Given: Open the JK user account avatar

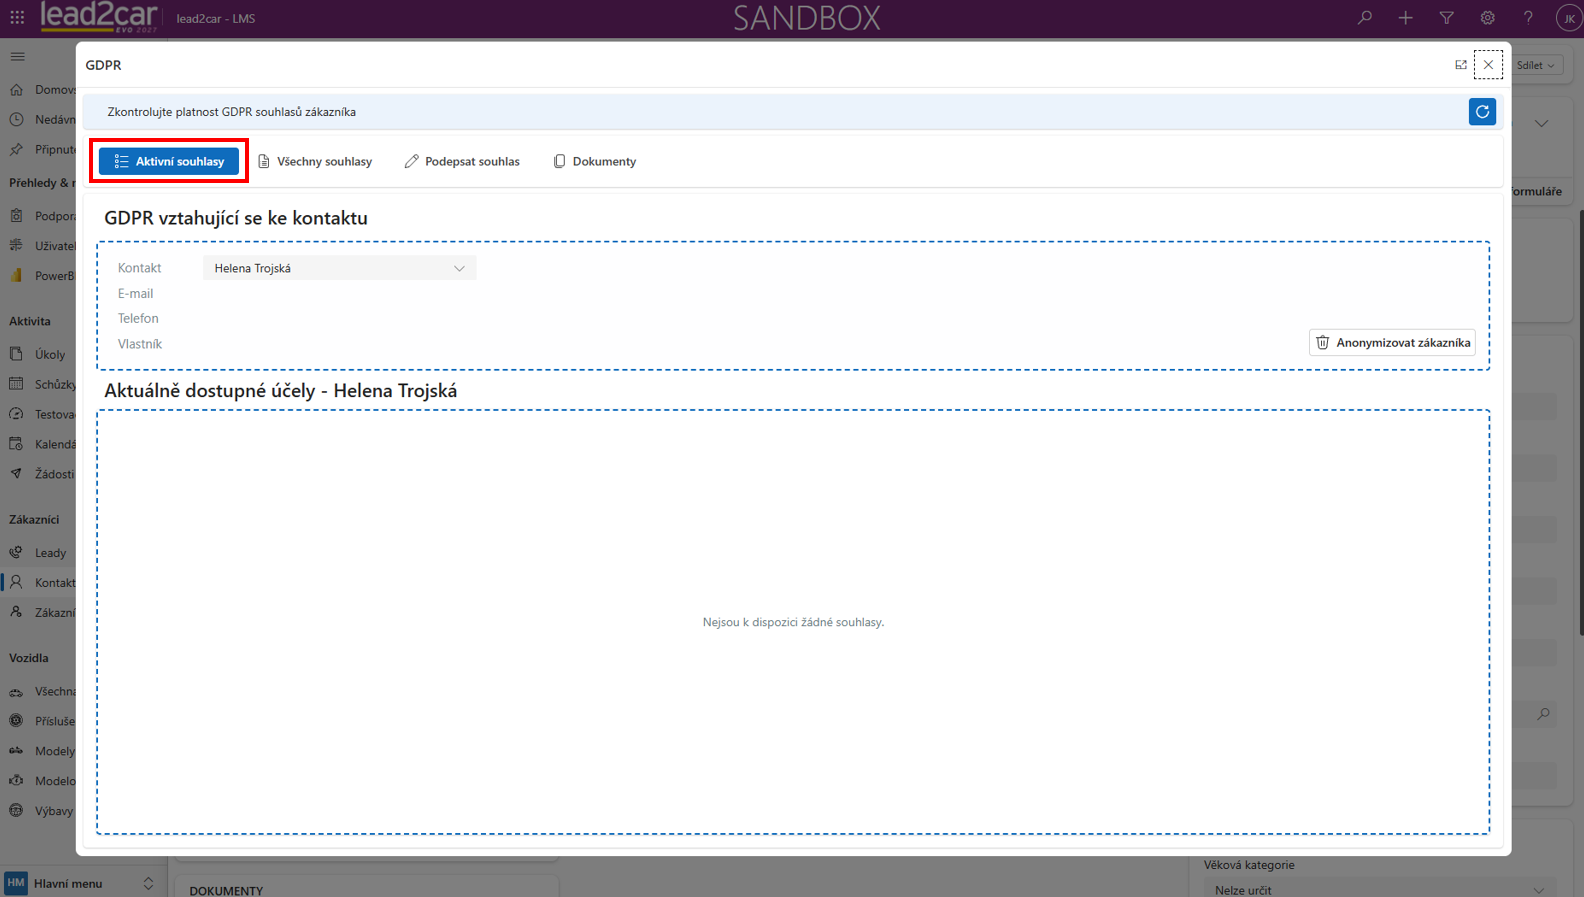Looking at the screenshot, I should [x=1569, y=18].
